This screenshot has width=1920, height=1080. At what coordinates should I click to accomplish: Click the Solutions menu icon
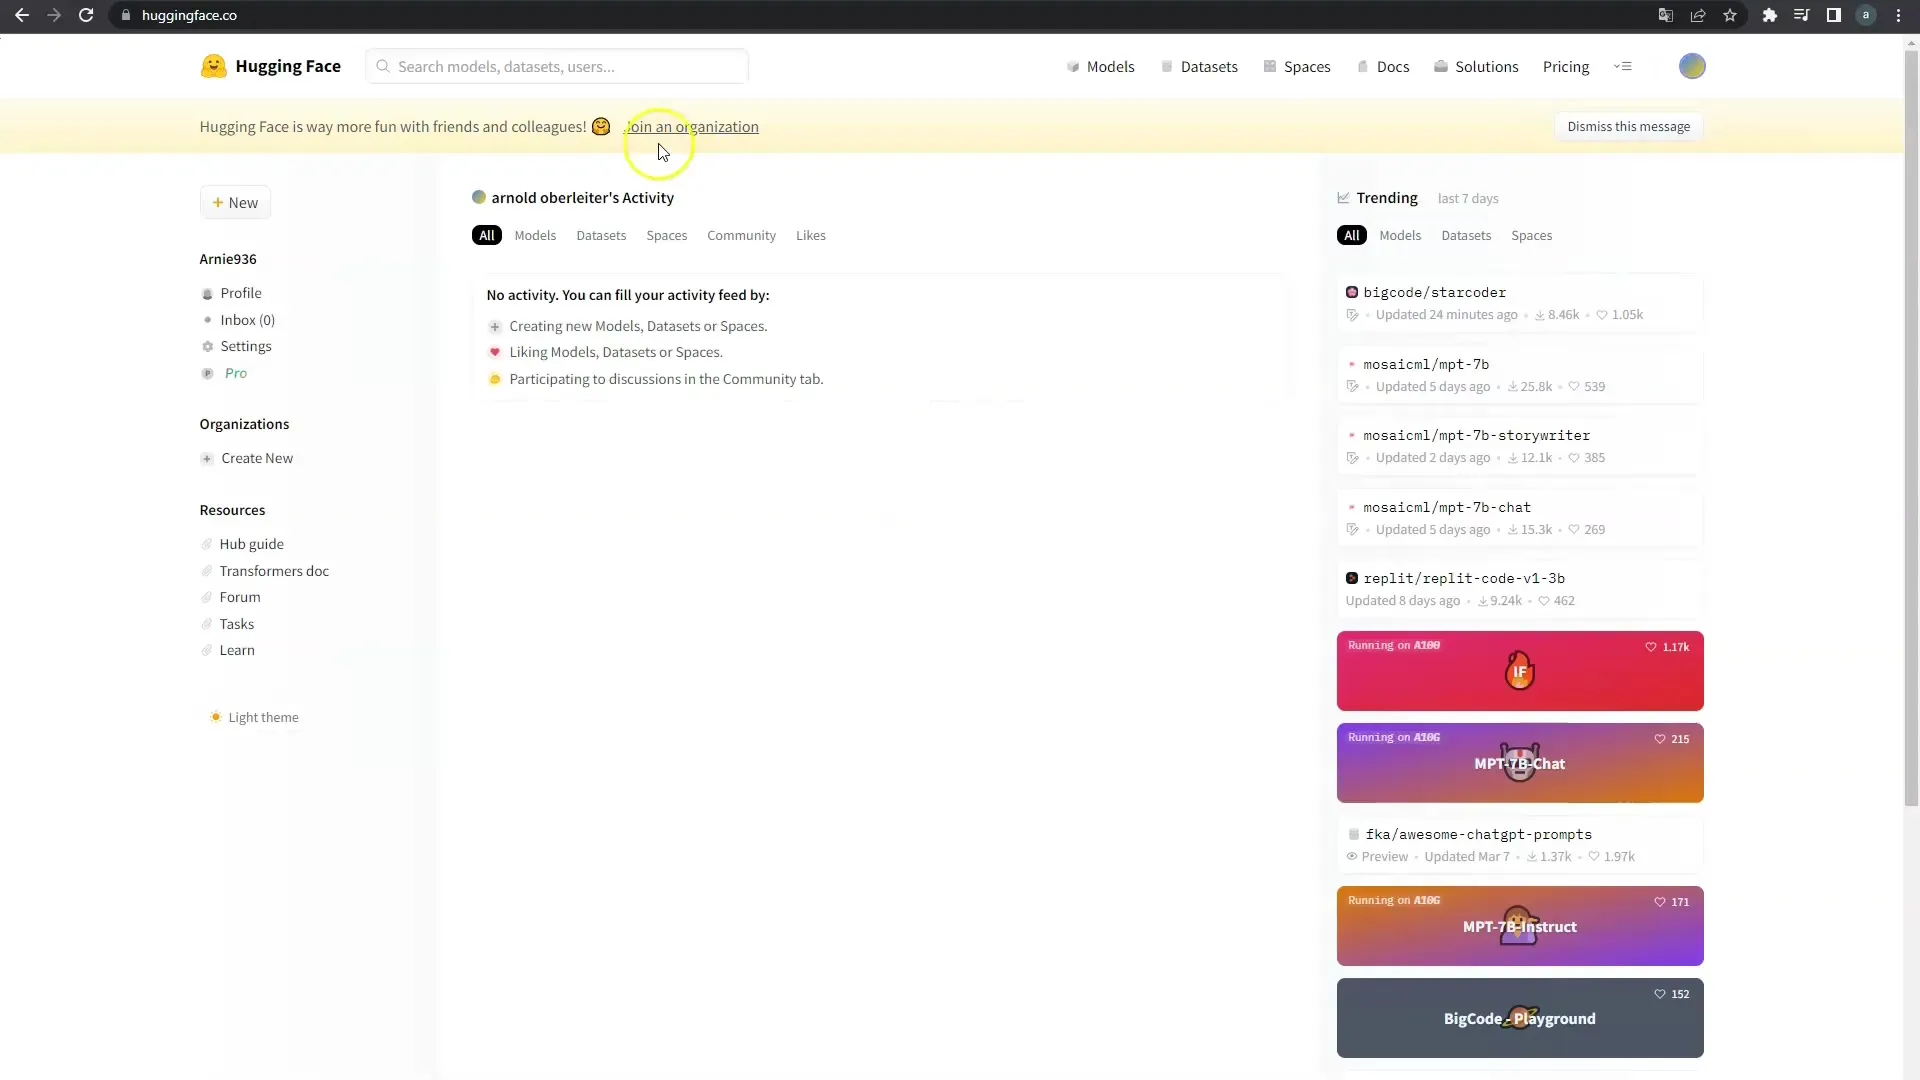point(1440,66)
